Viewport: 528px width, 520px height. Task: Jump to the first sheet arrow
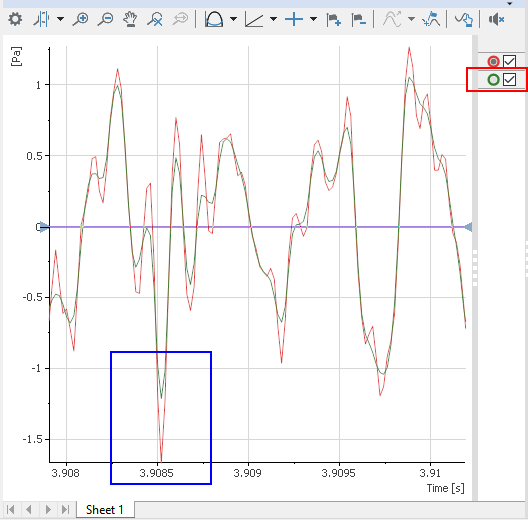coord(10,510)
